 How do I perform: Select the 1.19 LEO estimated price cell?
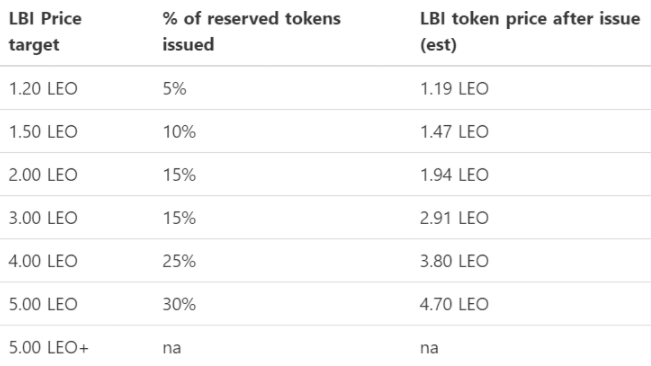point(454,89)
